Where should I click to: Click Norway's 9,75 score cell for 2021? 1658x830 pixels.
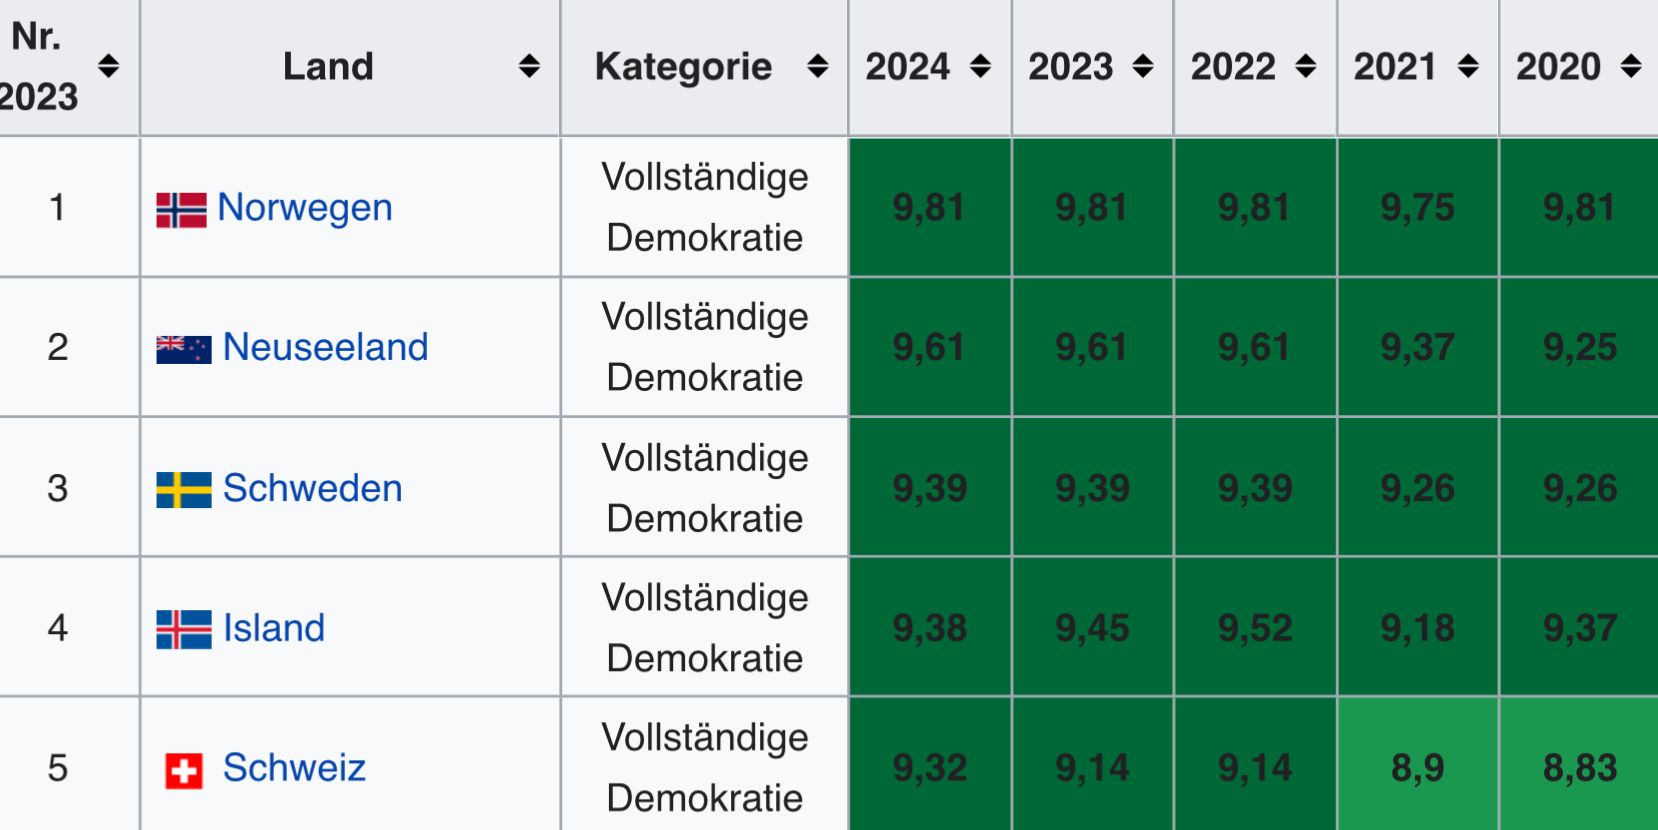[x=1417, y=208]
